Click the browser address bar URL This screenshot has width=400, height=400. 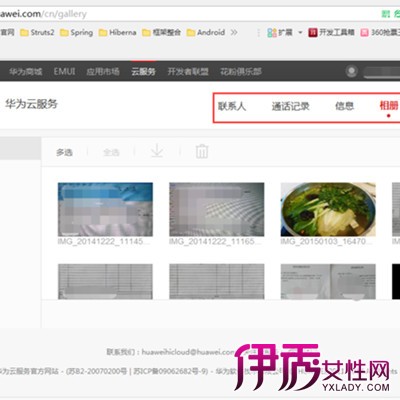43,14
